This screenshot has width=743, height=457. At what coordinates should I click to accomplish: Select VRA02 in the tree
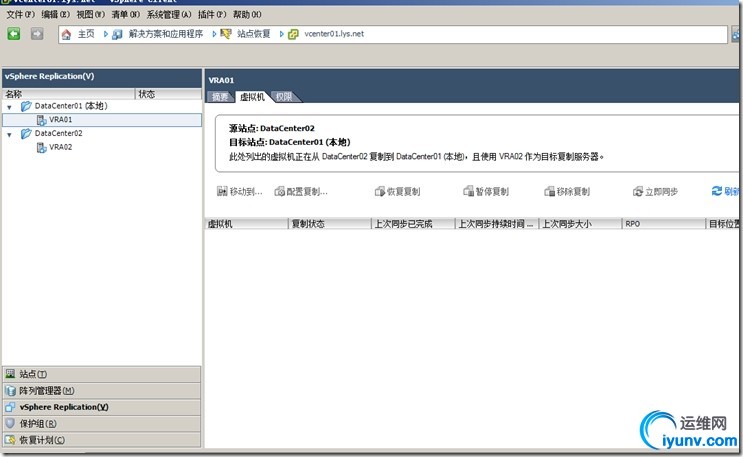click(61, 147)
